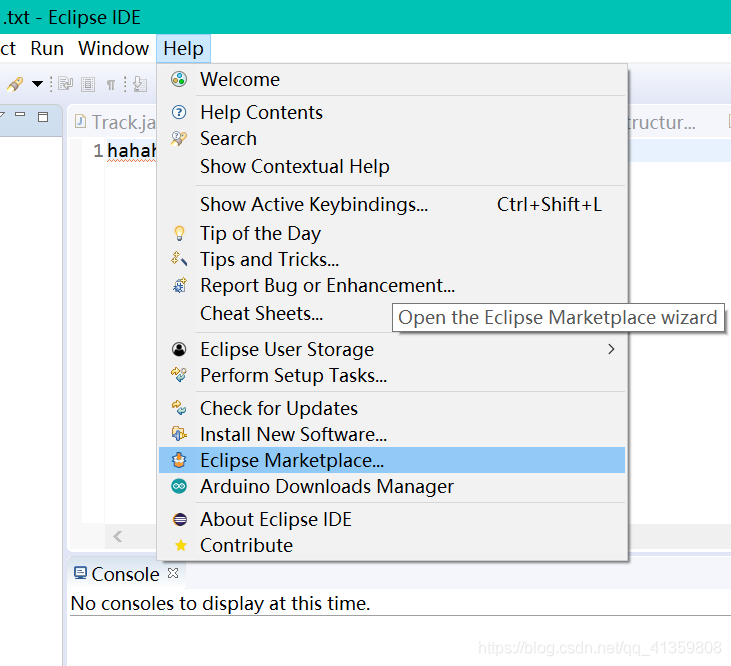
Task: Click the next annotation toolbar icon
Action: pyautogui.click(x=140, y=84)
